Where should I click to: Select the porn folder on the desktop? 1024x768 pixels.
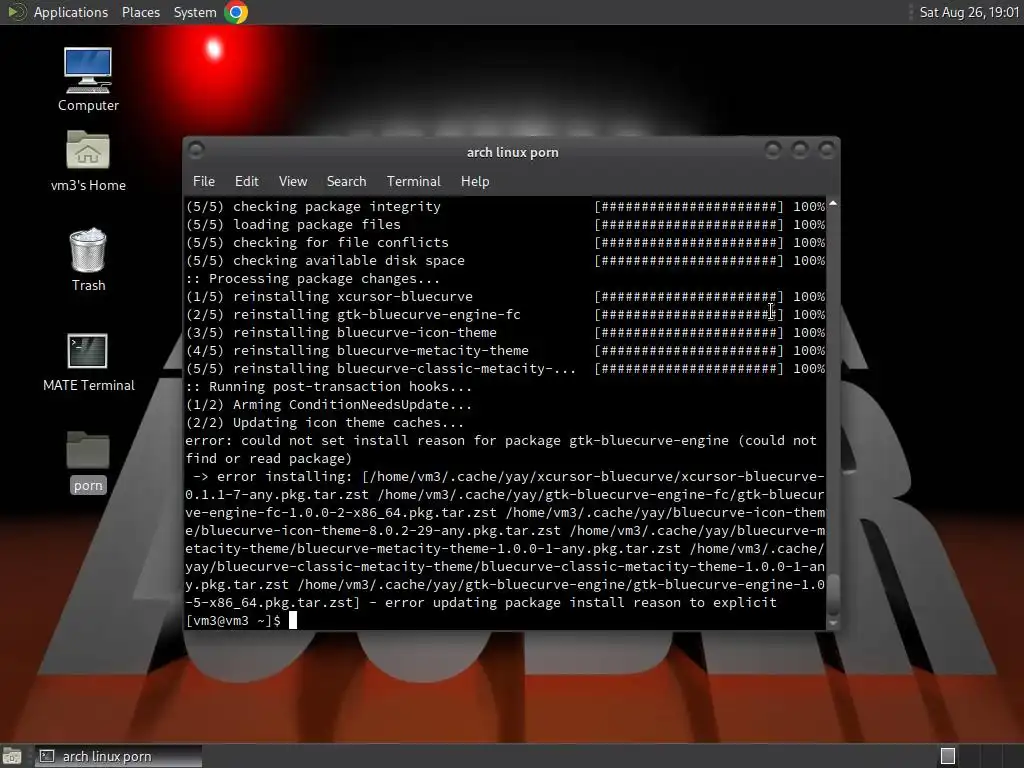tap(88, 461)
